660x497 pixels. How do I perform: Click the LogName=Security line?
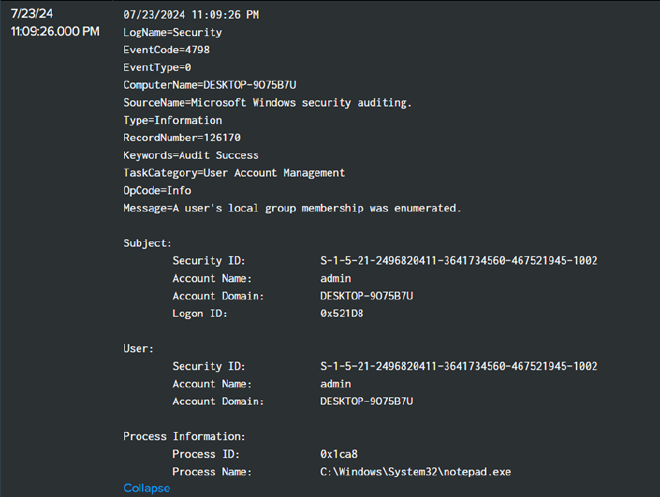click(x=172, y=33)
